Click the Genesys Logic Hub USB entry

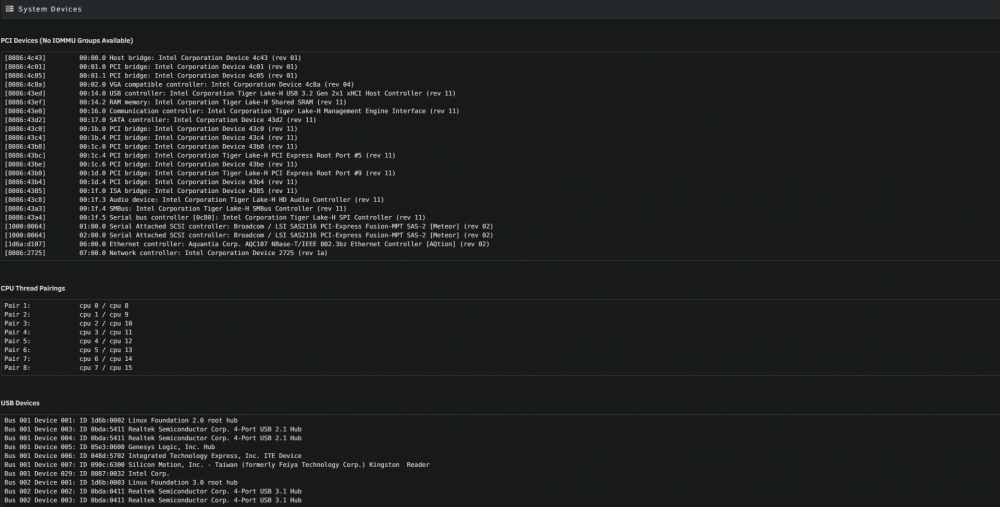click(x=110, y=447)
